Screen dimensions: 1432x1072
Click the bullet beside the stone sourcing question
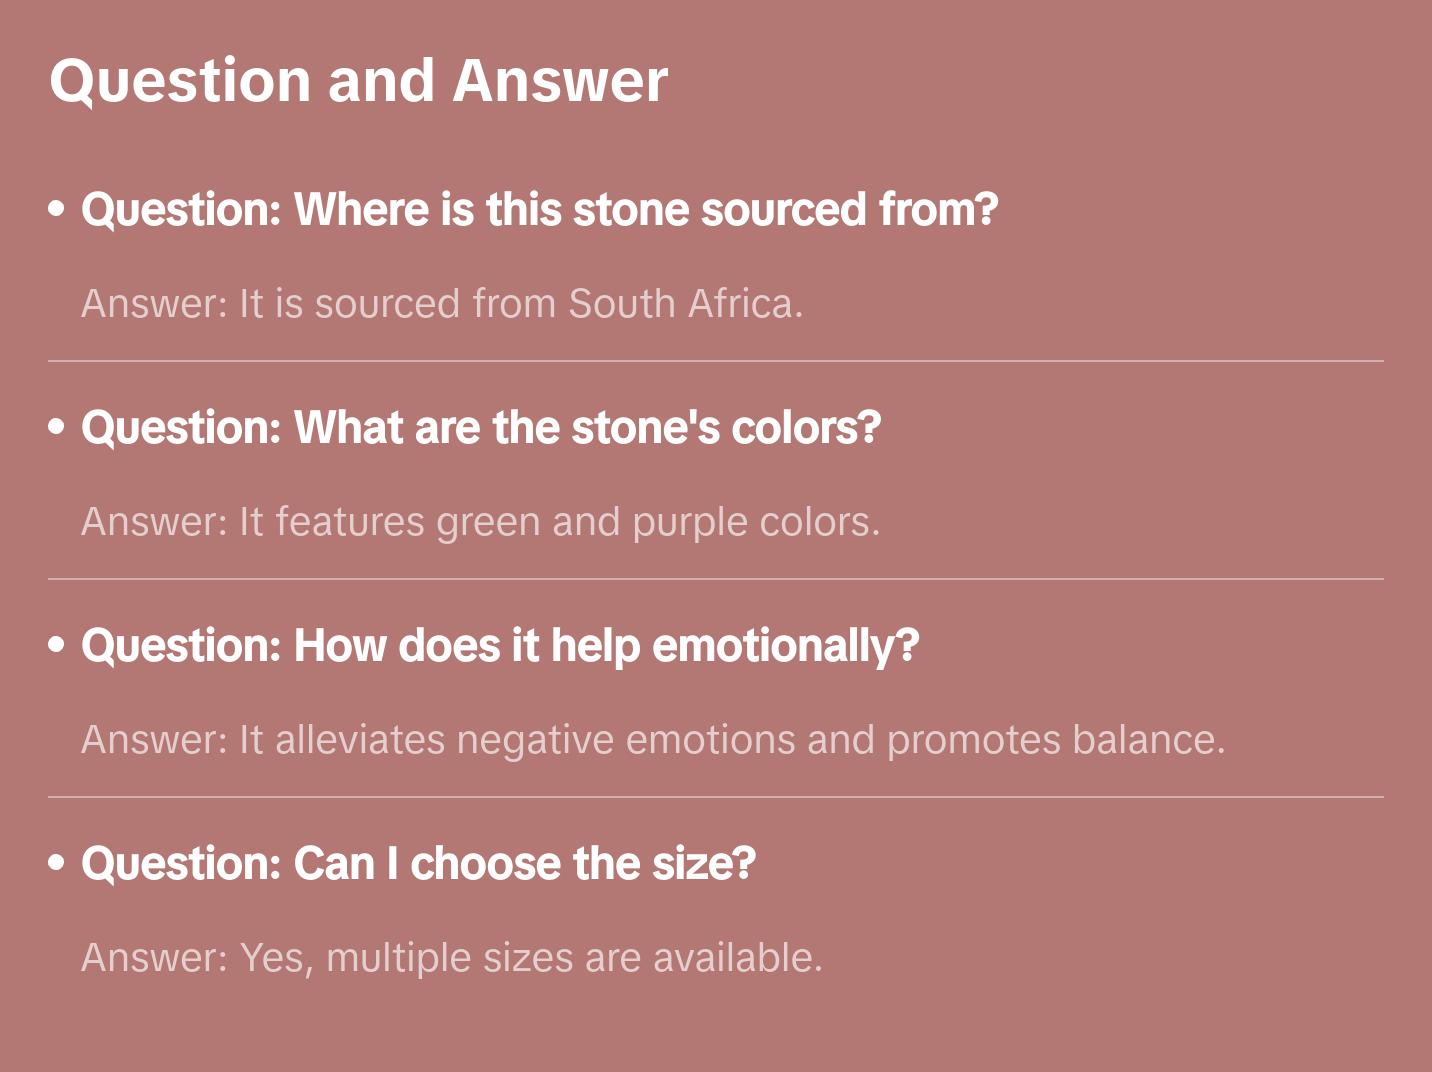[x=57, y=209]
